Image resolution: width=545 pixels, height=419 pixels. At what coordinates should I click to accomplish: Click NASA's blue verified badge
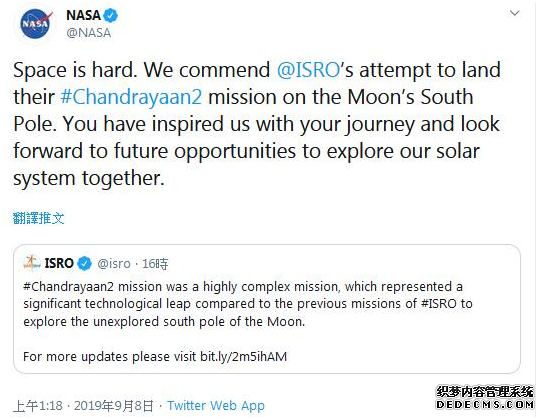111,15
